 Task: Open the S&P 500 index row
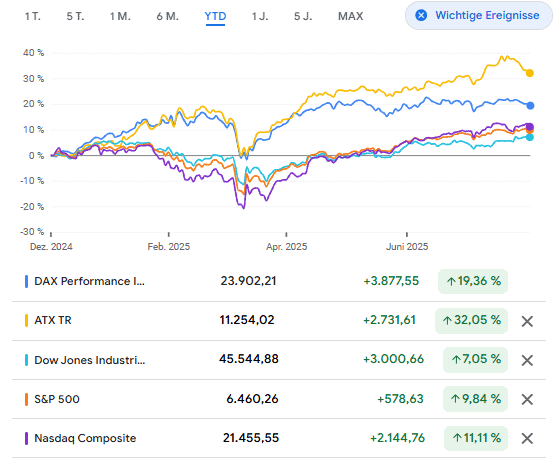tap(279, 399)
